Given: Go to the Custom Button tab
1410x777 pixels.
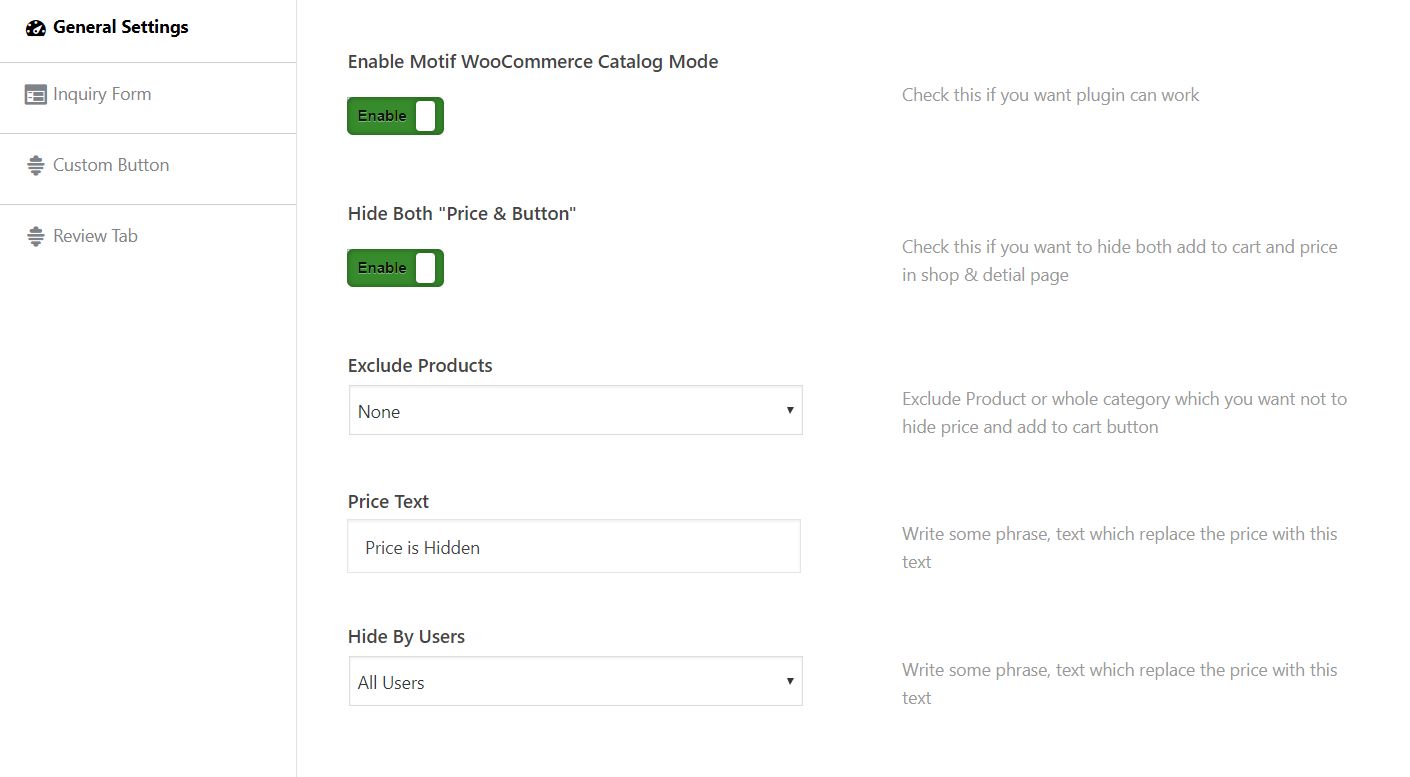Looking at the screenshot, I should pyautogui.click(x=111, y=166).
